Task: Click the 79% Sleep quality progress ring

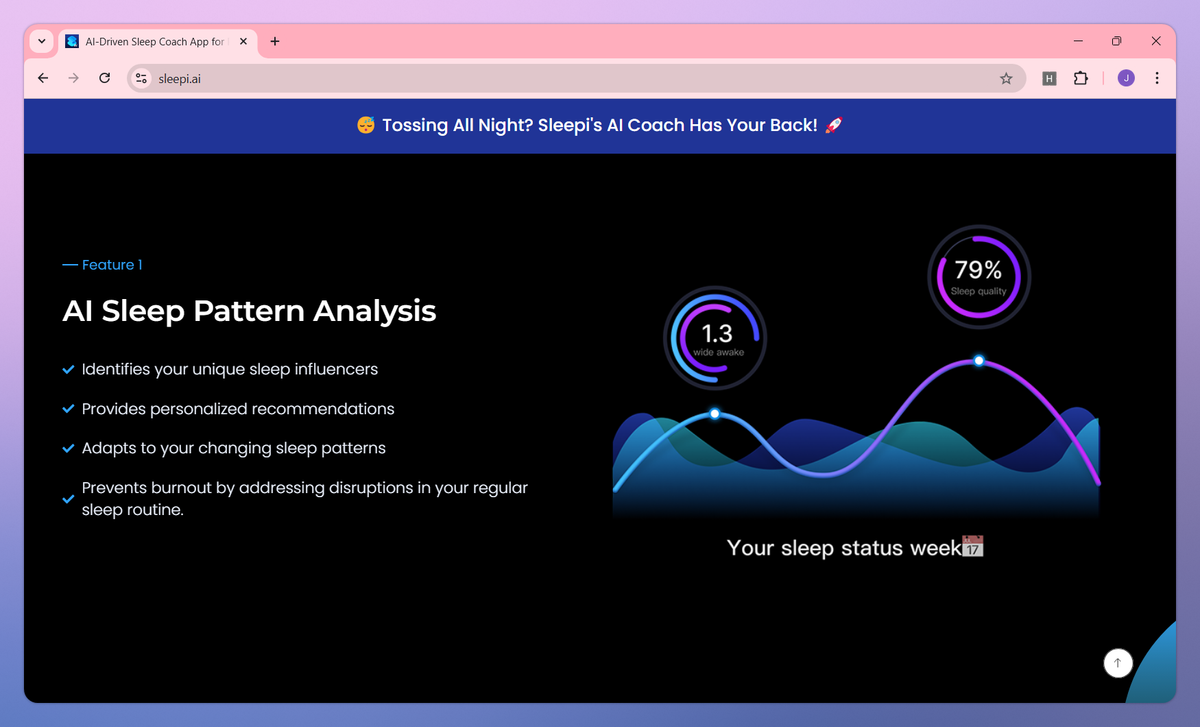Action: (x=978, y=277)
